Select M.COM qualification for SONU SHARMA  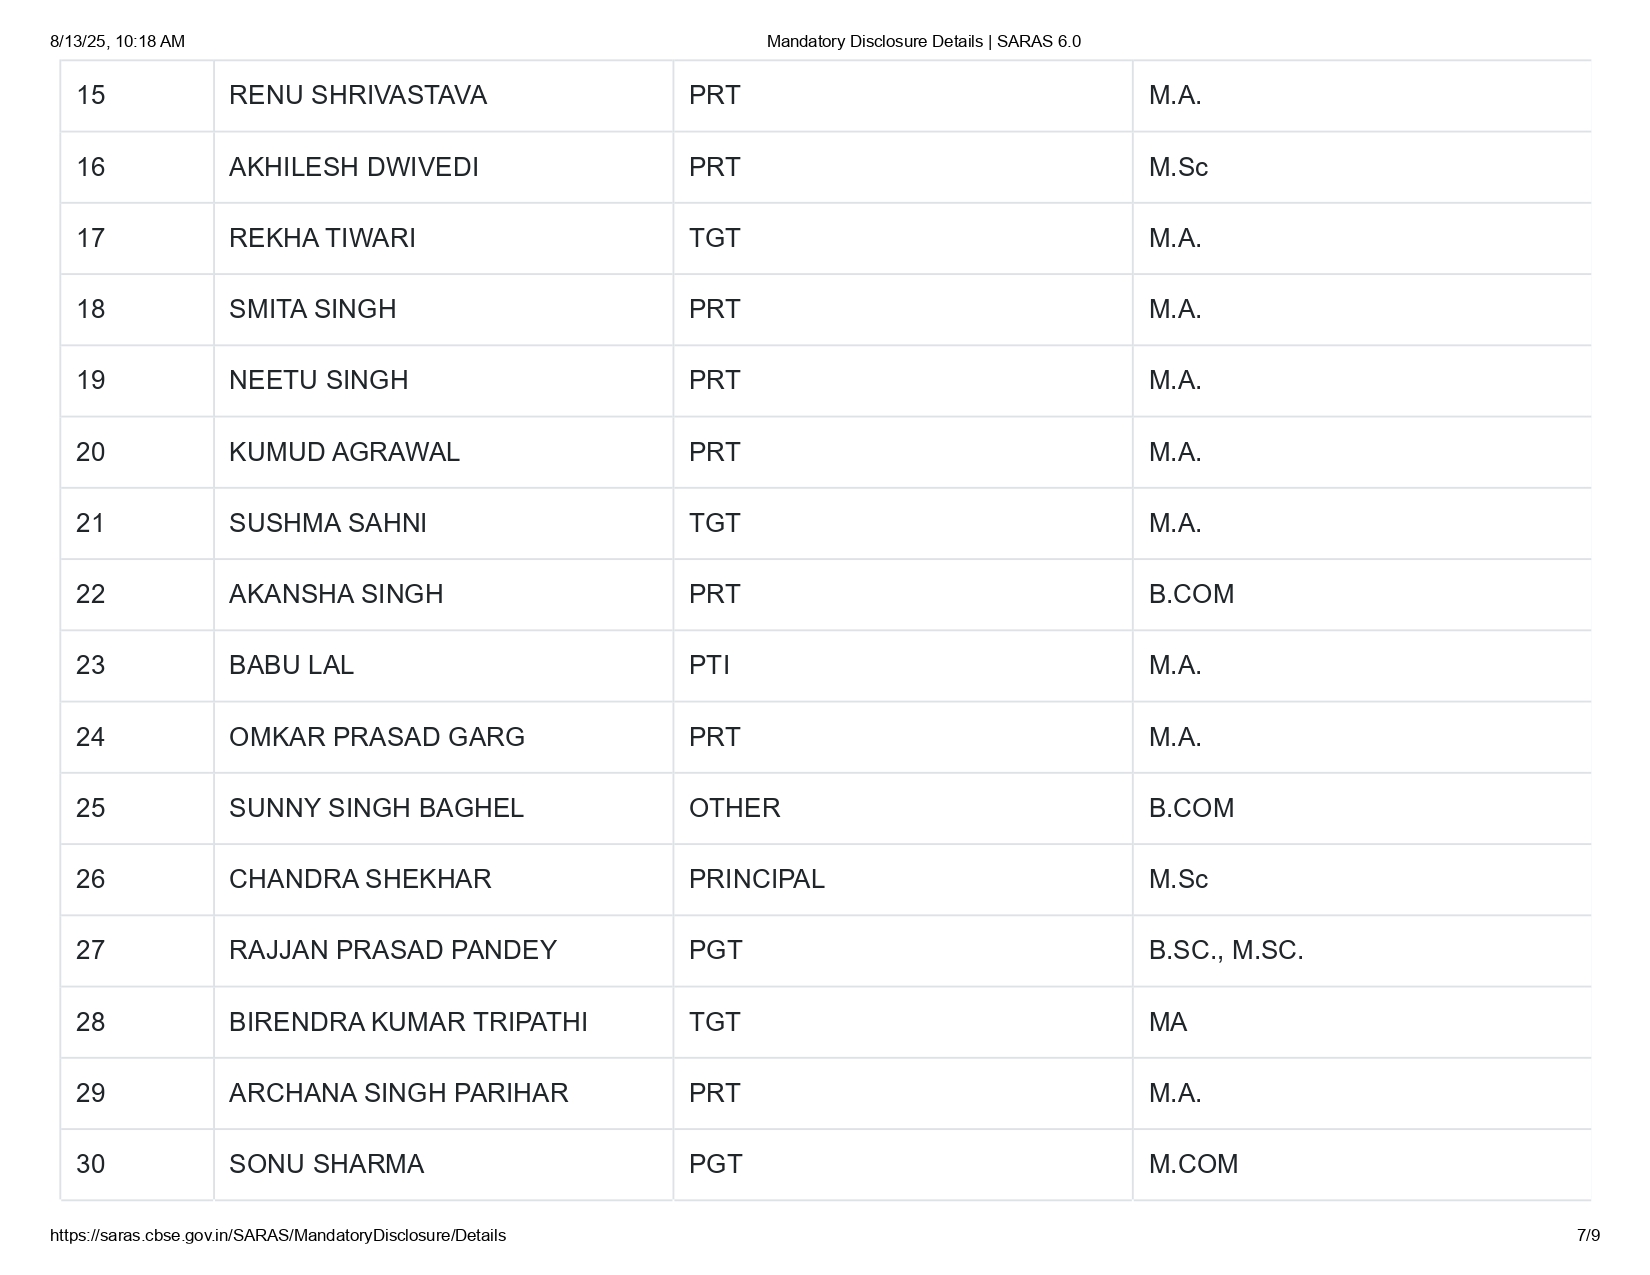(x=1193, y=1164)
